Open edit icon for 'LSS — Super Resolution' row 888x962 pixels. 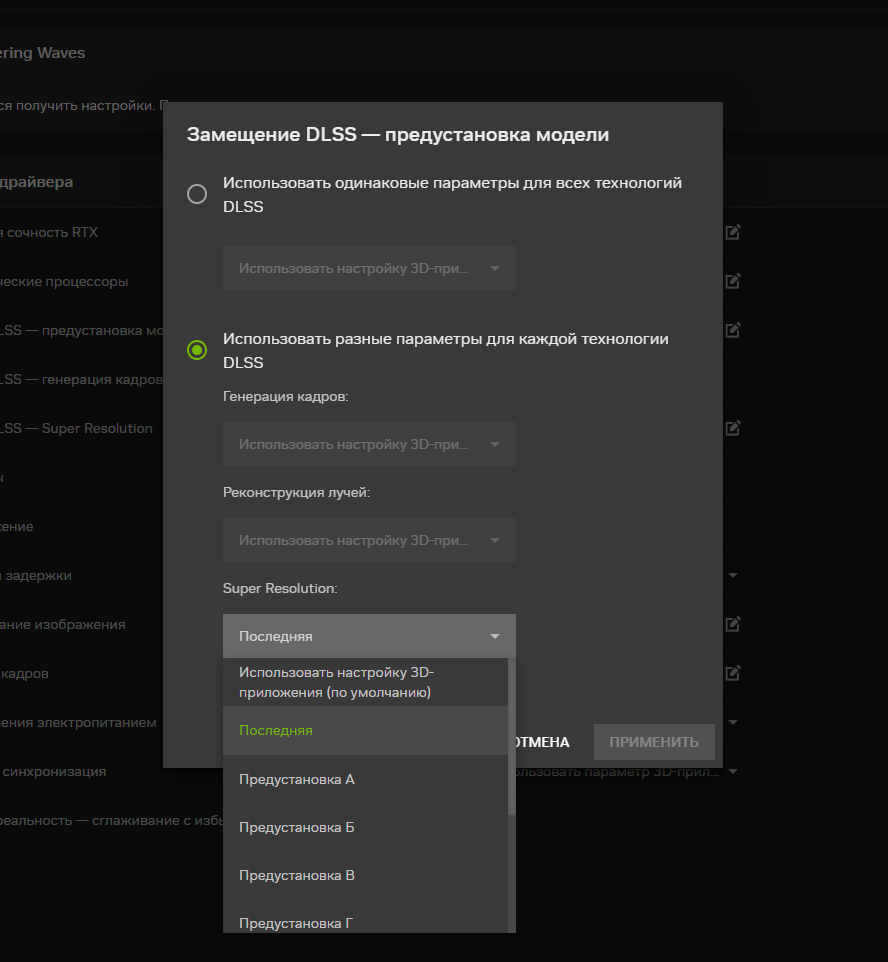click(x=733, y=428)
